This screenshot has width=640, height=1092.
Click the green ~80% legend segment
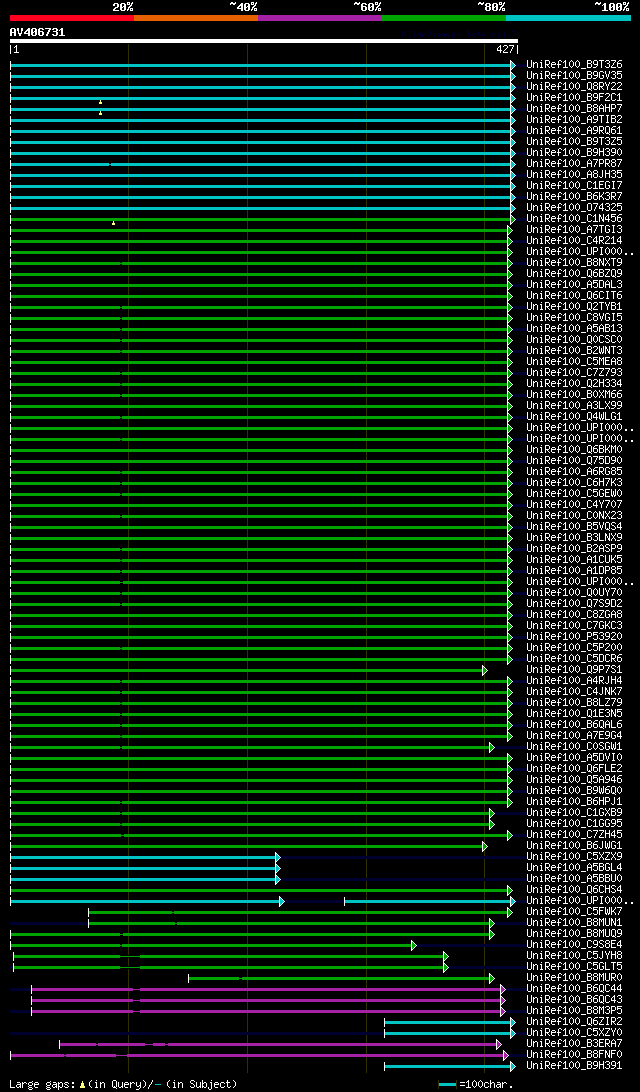click(x=444, y=17)
